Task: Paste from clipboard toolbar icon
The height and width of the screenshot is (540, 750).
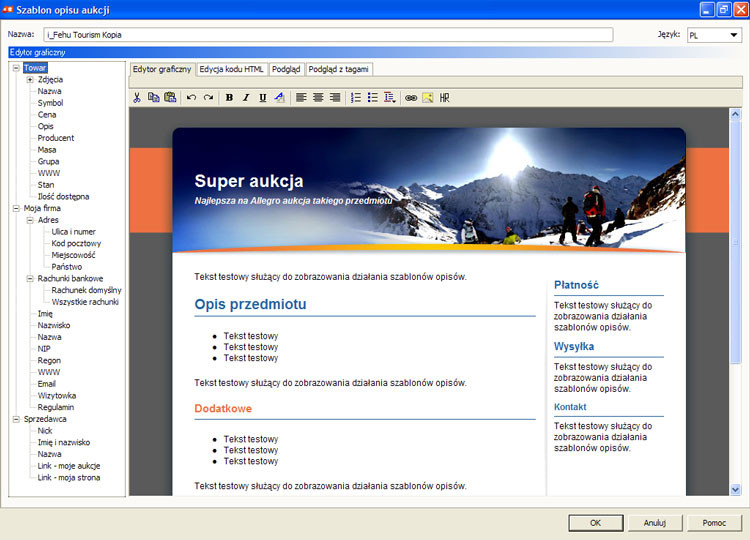Action: (170, 98)
